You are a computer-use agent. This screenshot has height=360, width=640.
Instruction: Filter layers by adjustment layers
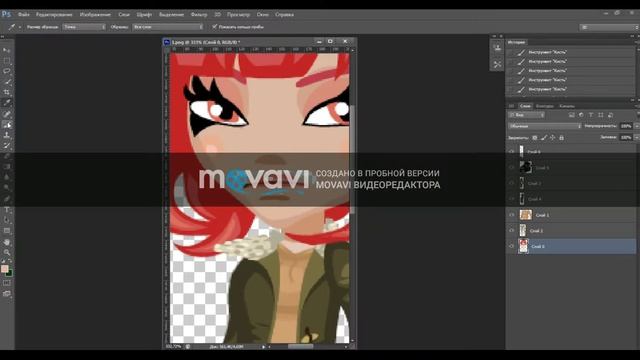581,115
